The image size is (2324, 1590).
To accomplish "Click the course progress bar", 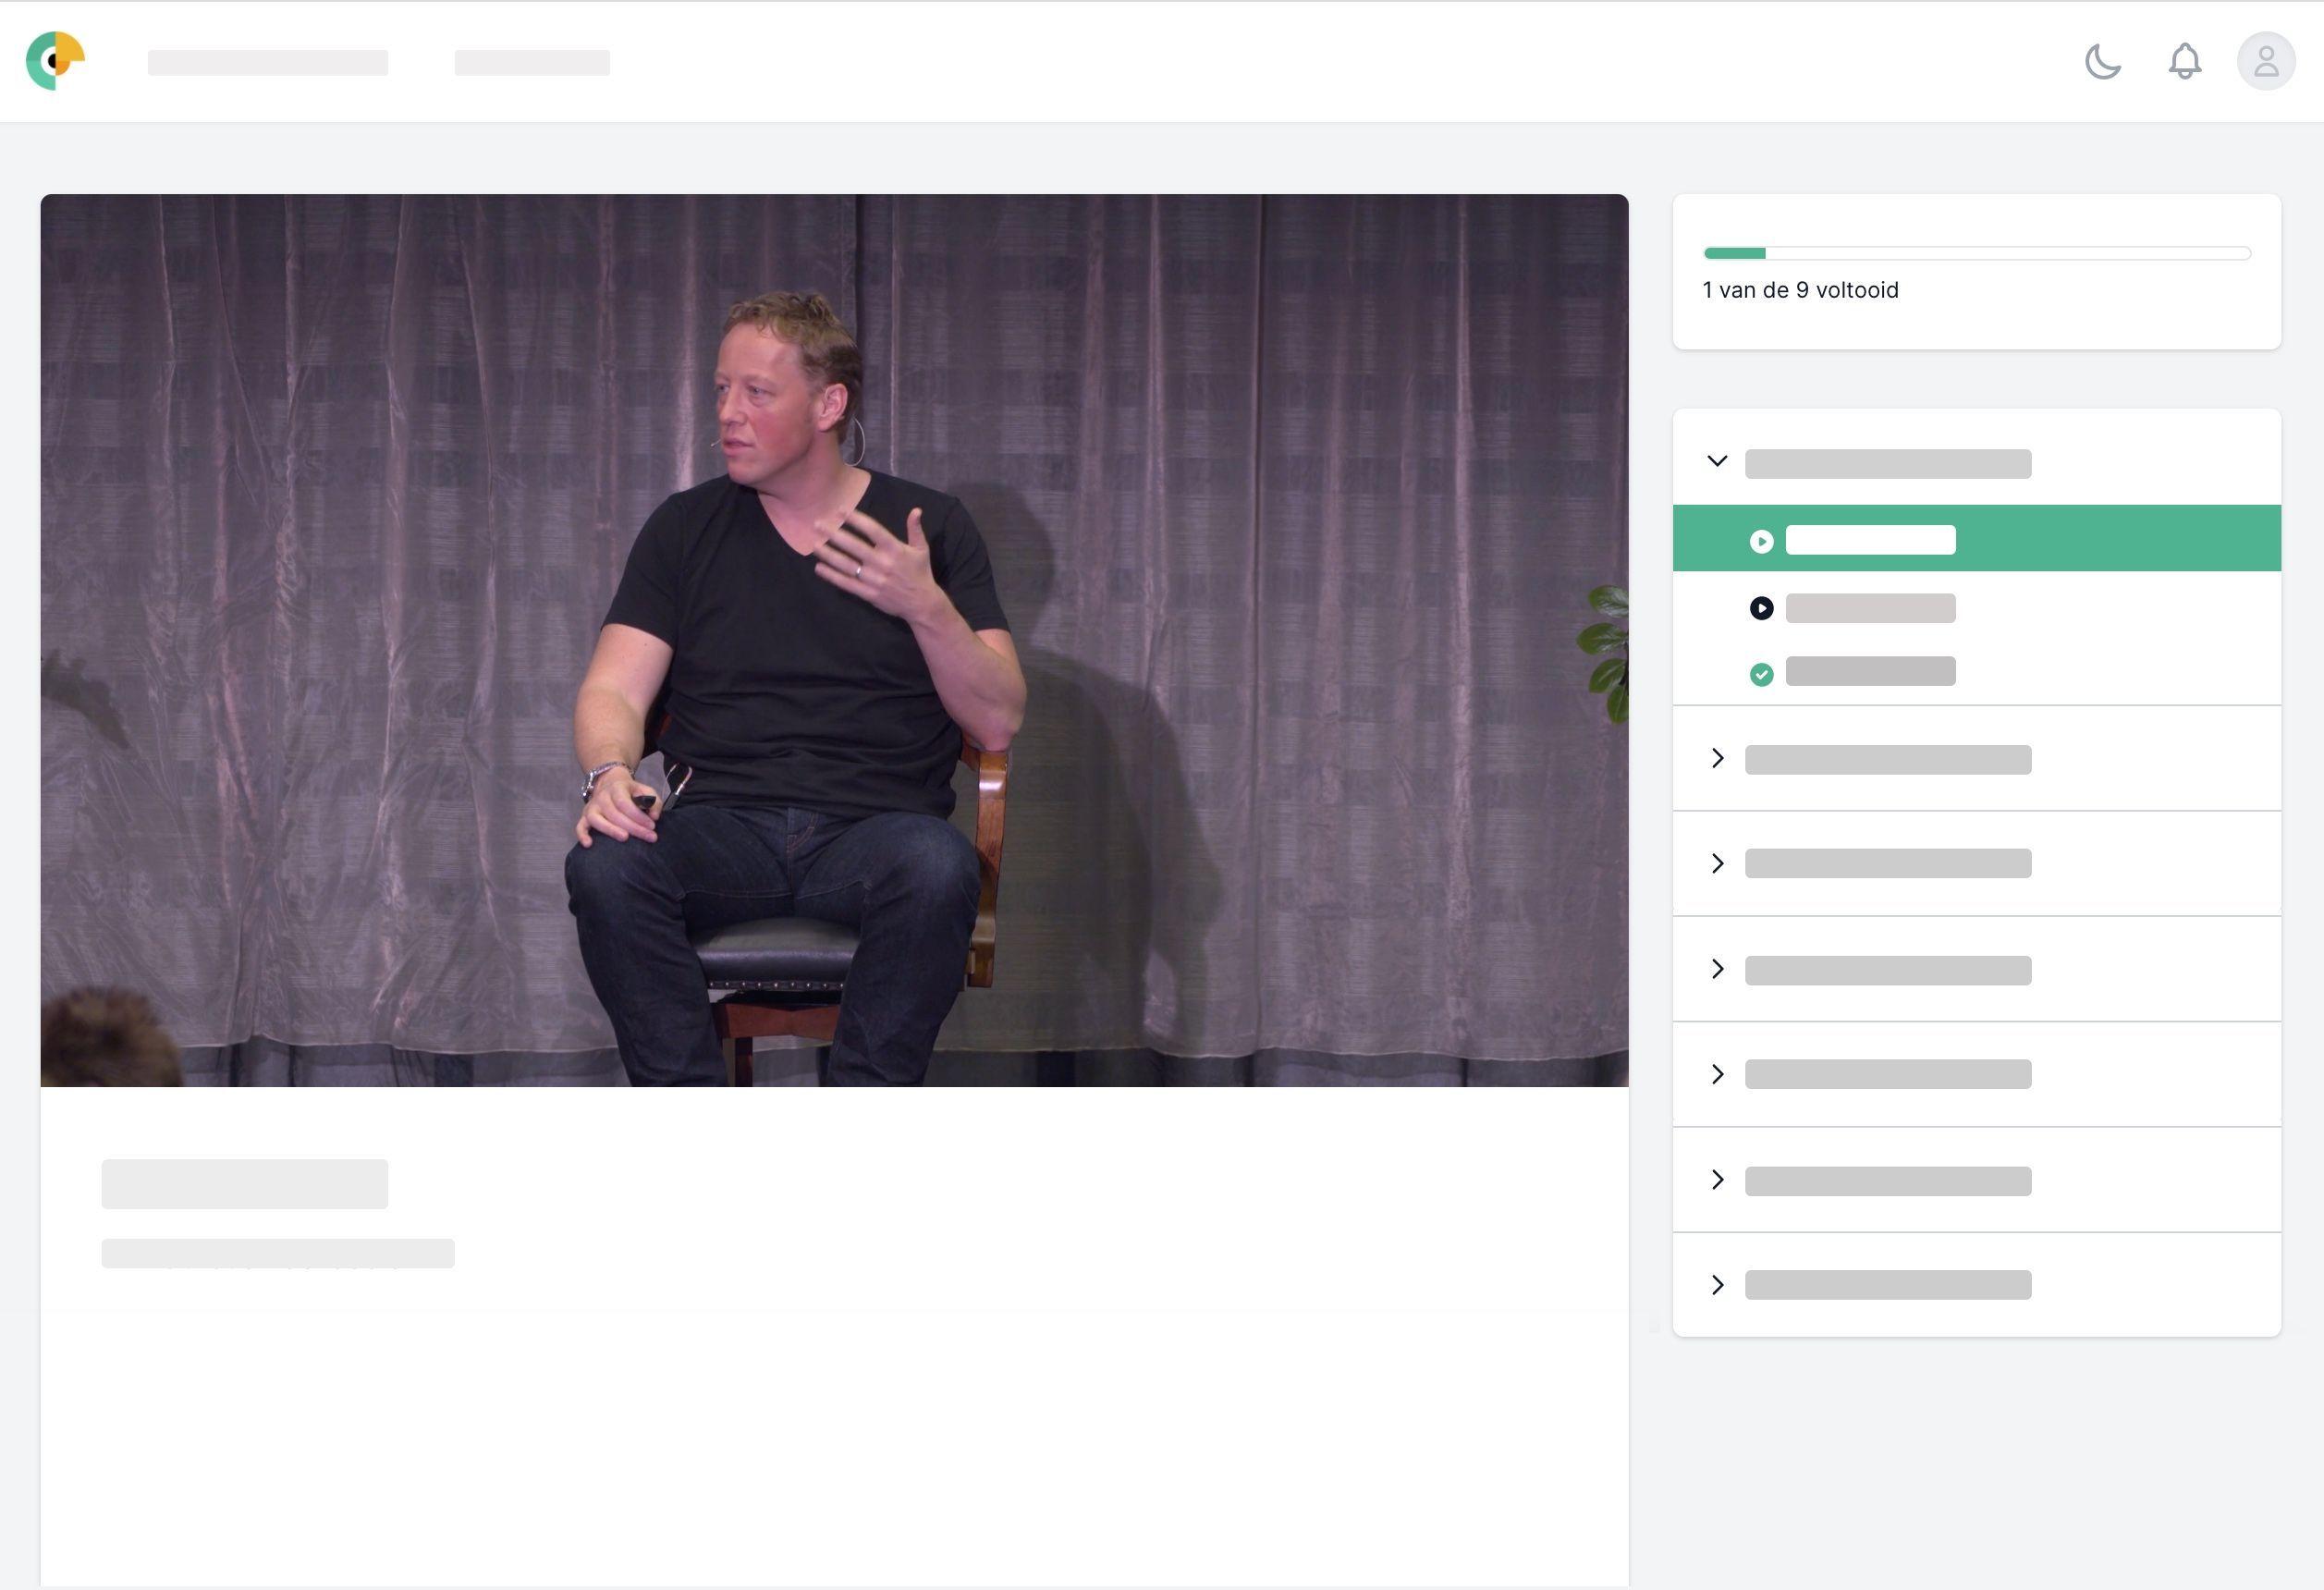I will pos(1976,254).
